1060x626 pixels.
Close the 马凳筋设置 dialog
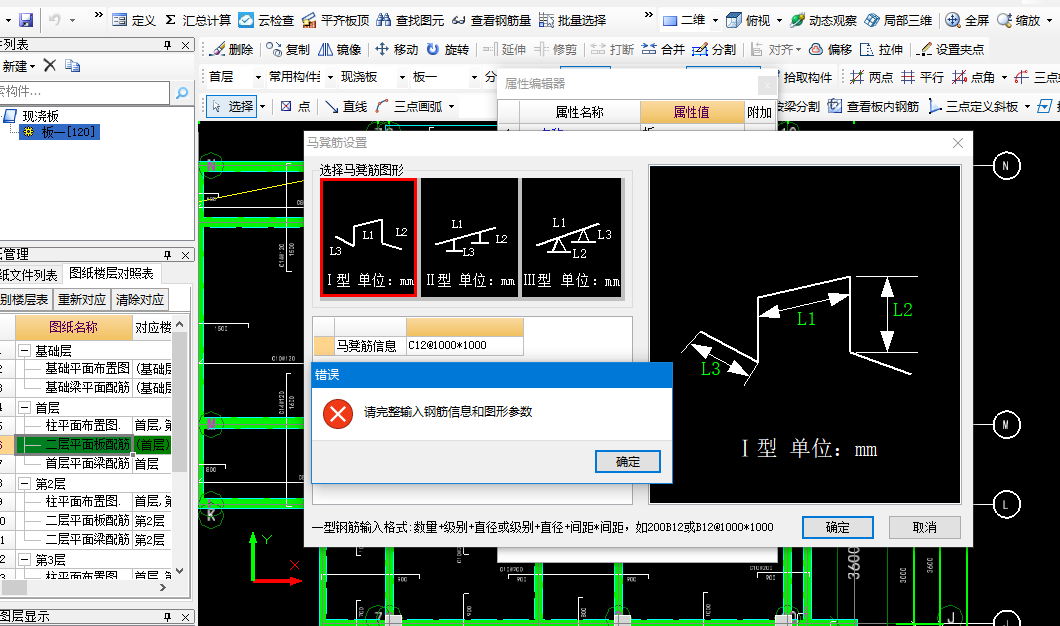click(957, 143)
